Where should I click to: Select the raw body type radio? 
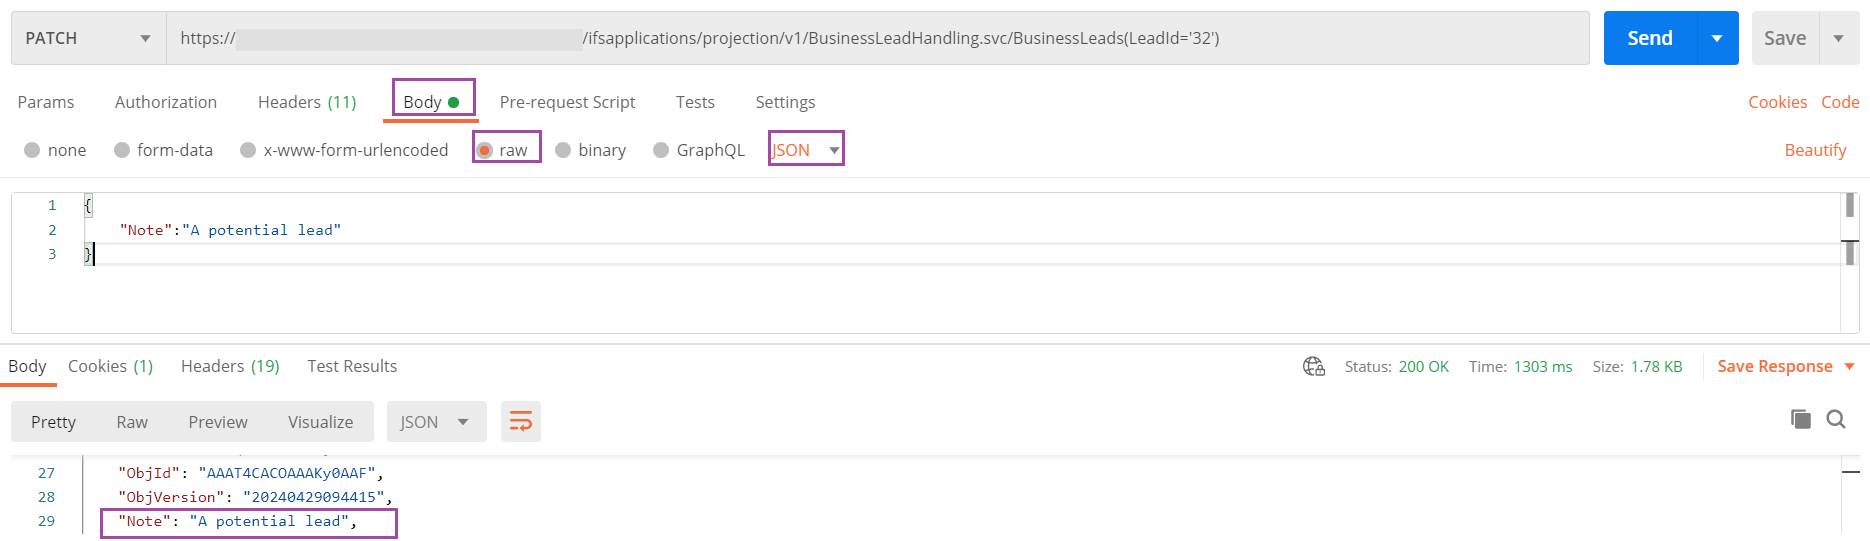[x=485, y=150]
